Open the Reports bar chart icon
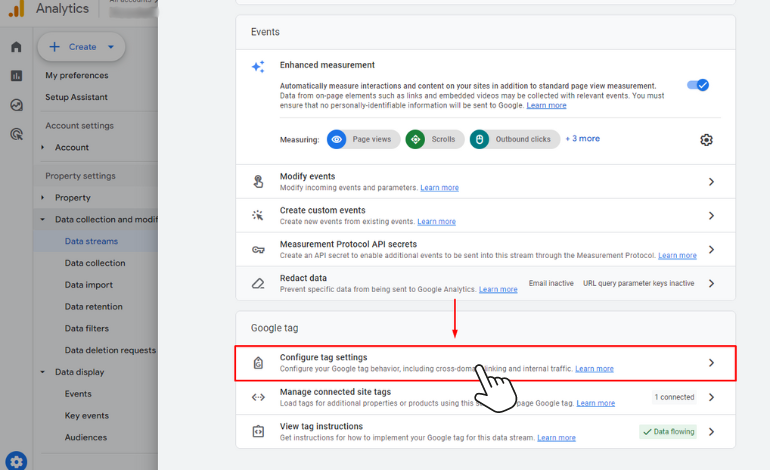The image size is (770, 470). click(16, 76)
